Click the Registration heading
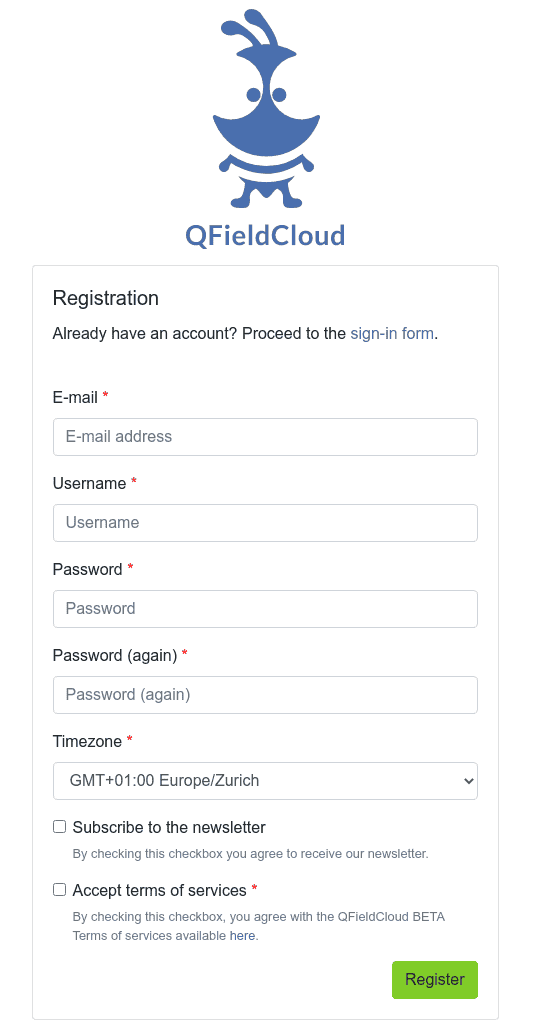 click(106, 298)
